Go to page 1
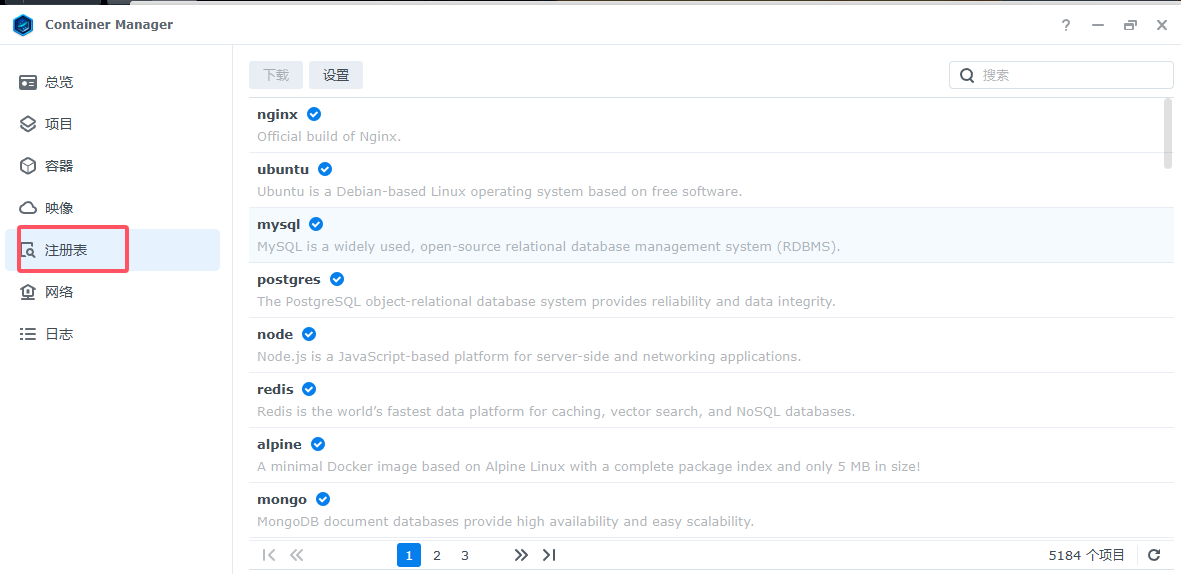Viewport: 1181px width, 574px height. tap(409, 555)
